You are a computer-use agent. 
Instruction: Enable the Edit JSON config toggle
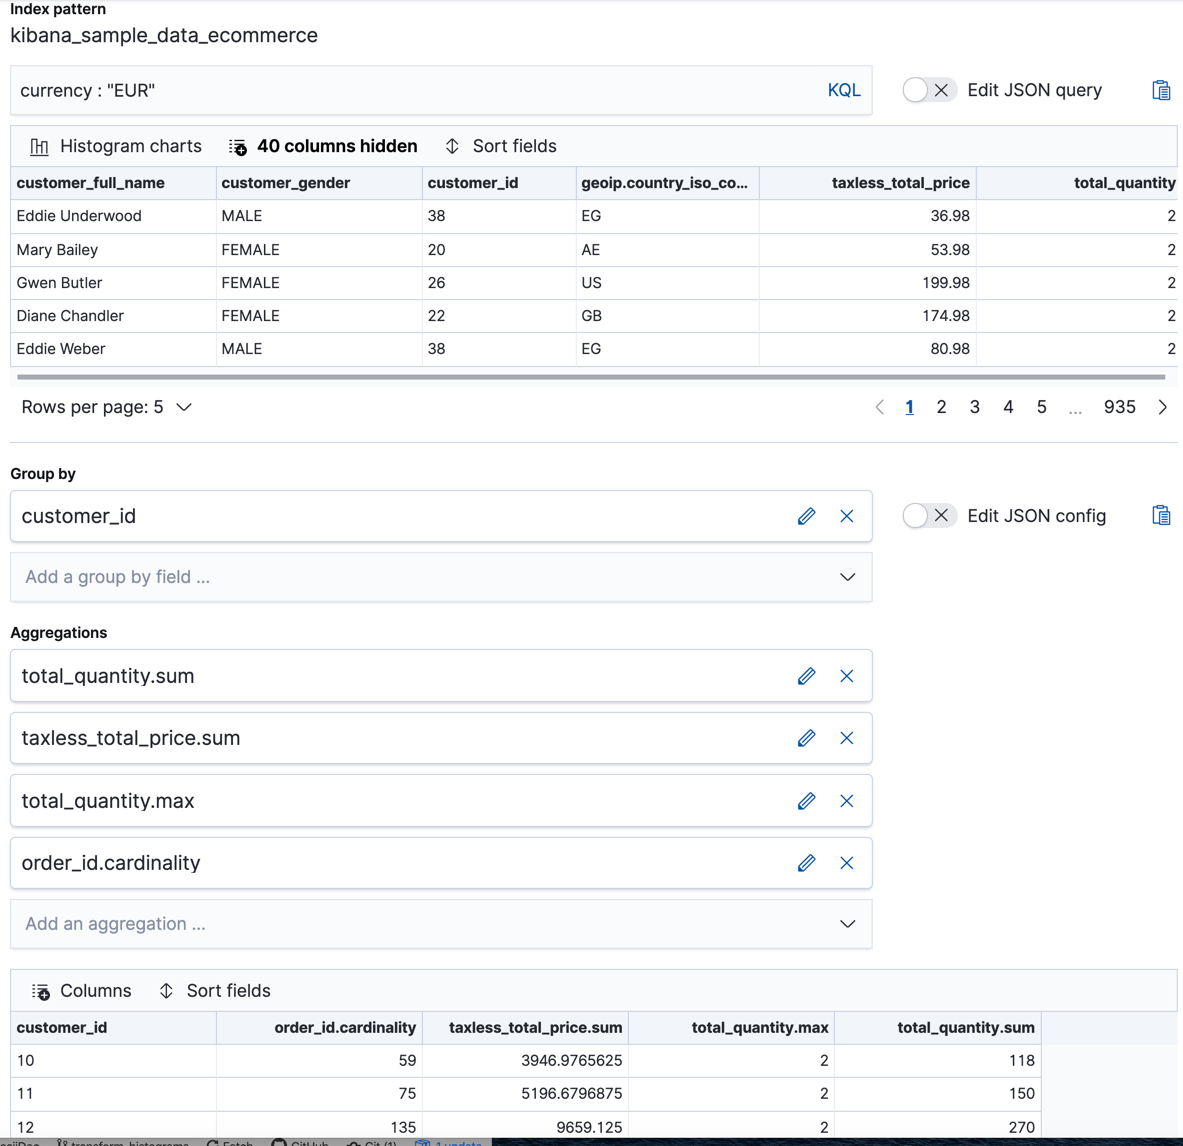coord(929,515)
